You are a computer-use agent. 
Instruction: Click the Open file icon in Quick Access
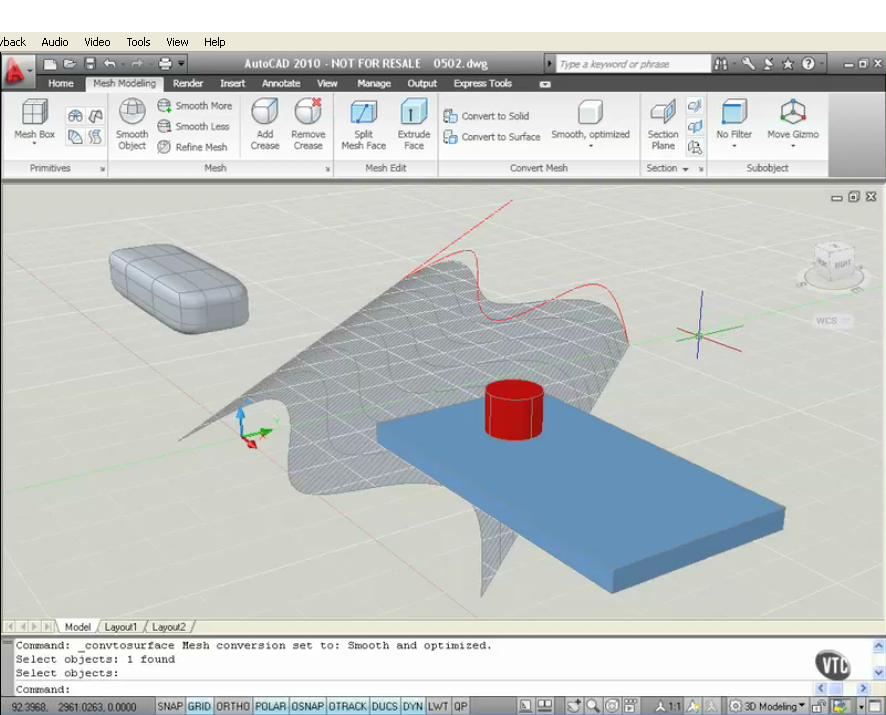70,64
